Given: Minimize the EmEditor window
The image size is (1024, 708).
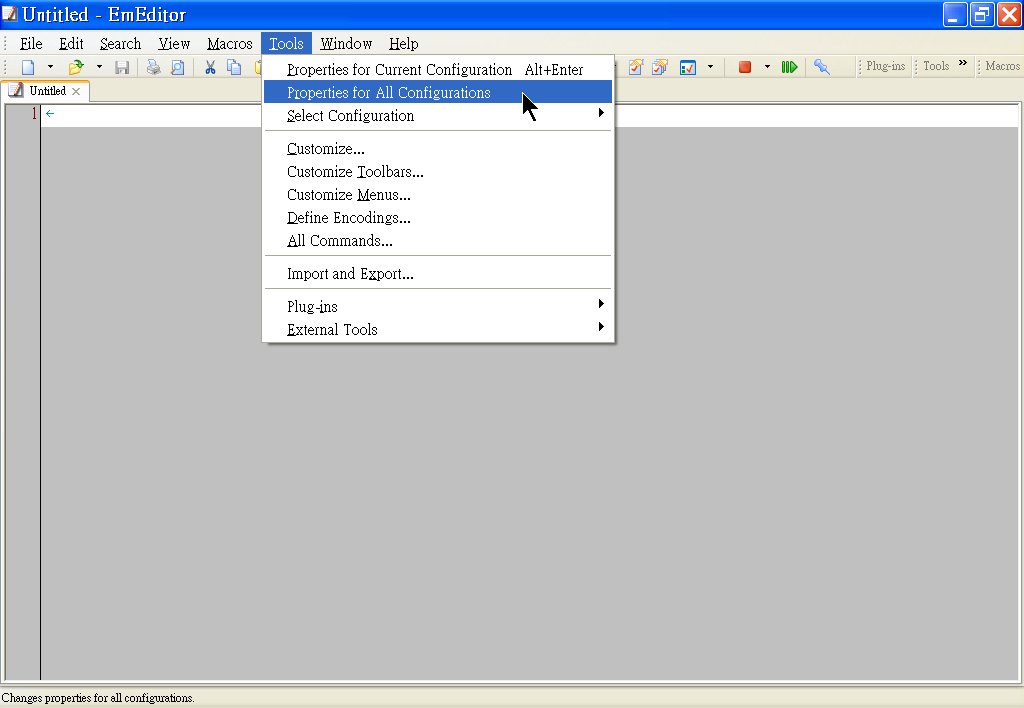Looking at the screenshot, I should coord(955,14).
